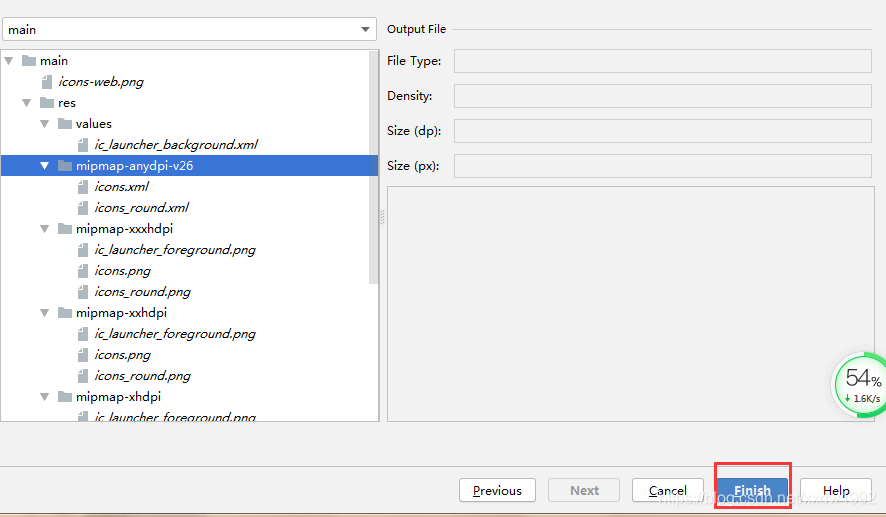886x517 pixels.
Task: Click the Cancel button
Action: coord(667,490)
